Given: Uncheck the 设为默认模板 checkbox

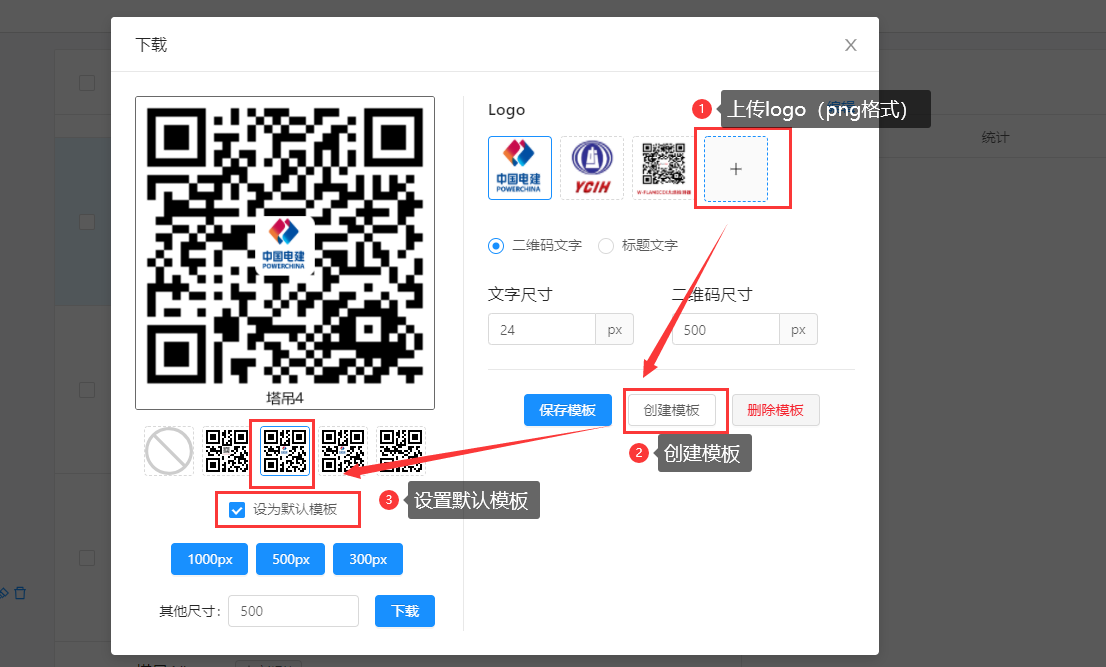Looking at the screenshot, I should pyautogui.click(x=236, y=510).
